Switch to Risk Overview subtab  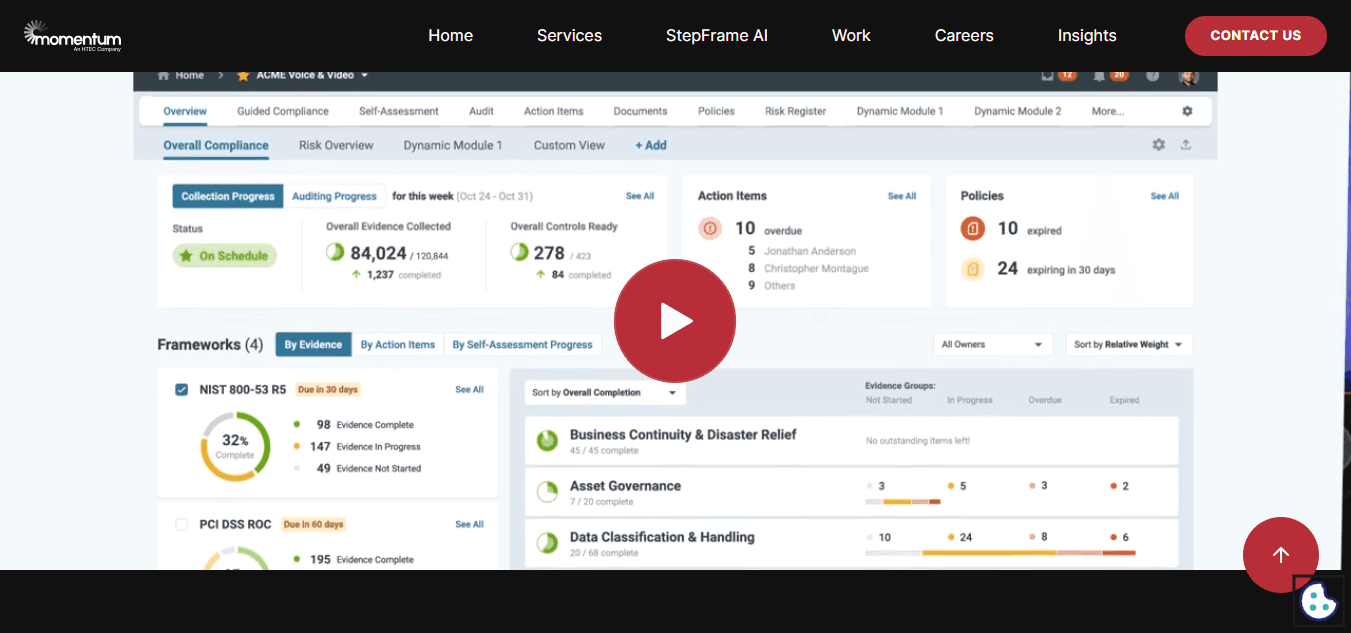click(336, 145)
